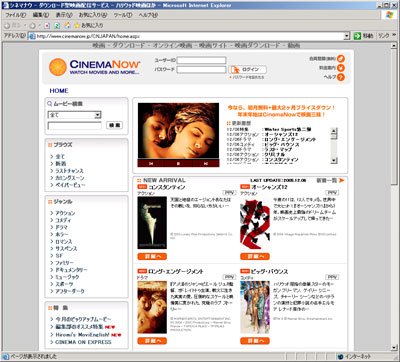This screenshot has height=362, width=400.
Task: Click 詳細へ button under ビッグ・バウンス
Action: [x=255, y=341]
